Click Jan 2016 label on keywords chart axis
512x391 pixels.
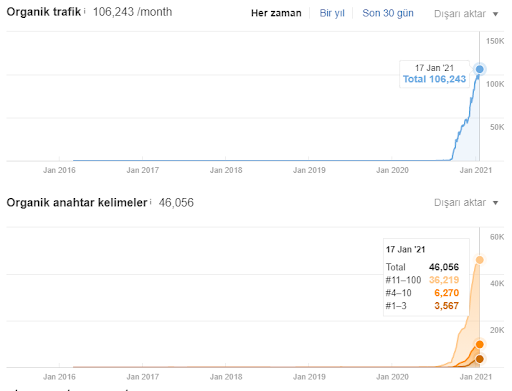(59, 377)
